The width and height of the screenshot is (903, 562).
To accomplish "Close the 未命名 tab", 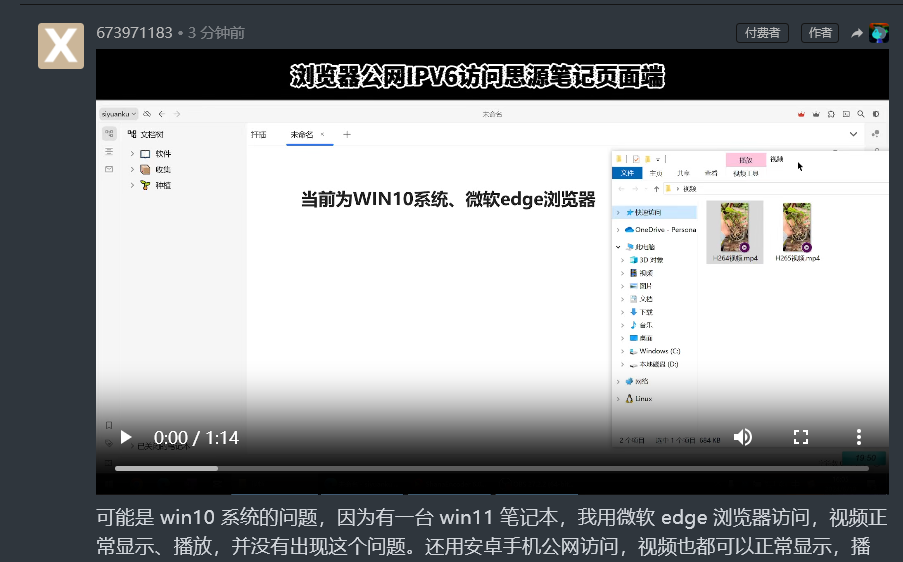I will [x=322, y=134].
